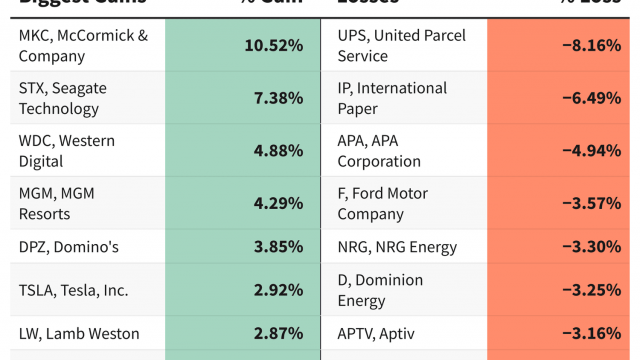The image size is (640, 360).
Task: Select F, Ford Motor Company cell
Action: click(404, 203)
